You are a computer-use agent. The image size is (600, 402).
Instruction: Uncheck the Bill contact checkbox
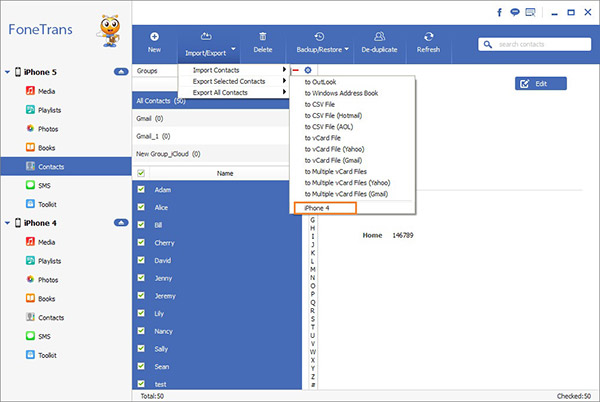[x=141, y=225]
